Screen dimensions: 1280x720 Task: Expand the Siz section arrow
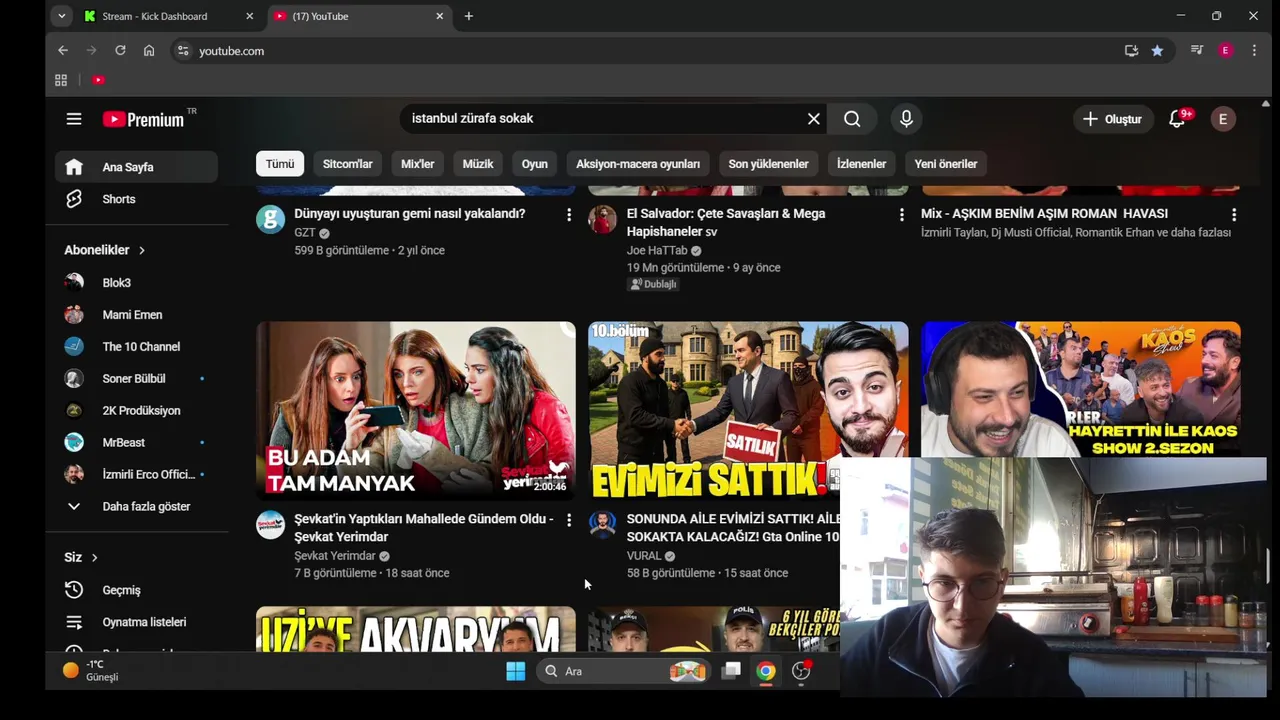[95, 557]
